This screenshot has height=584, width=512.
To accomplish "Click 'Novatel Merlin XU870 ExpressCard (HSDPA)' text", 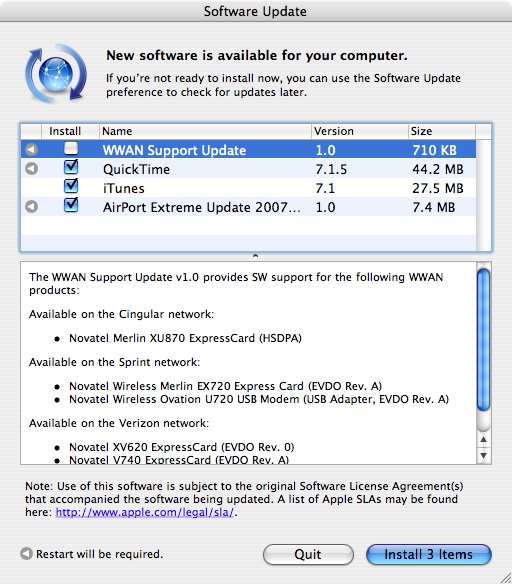I will [185, 338].
